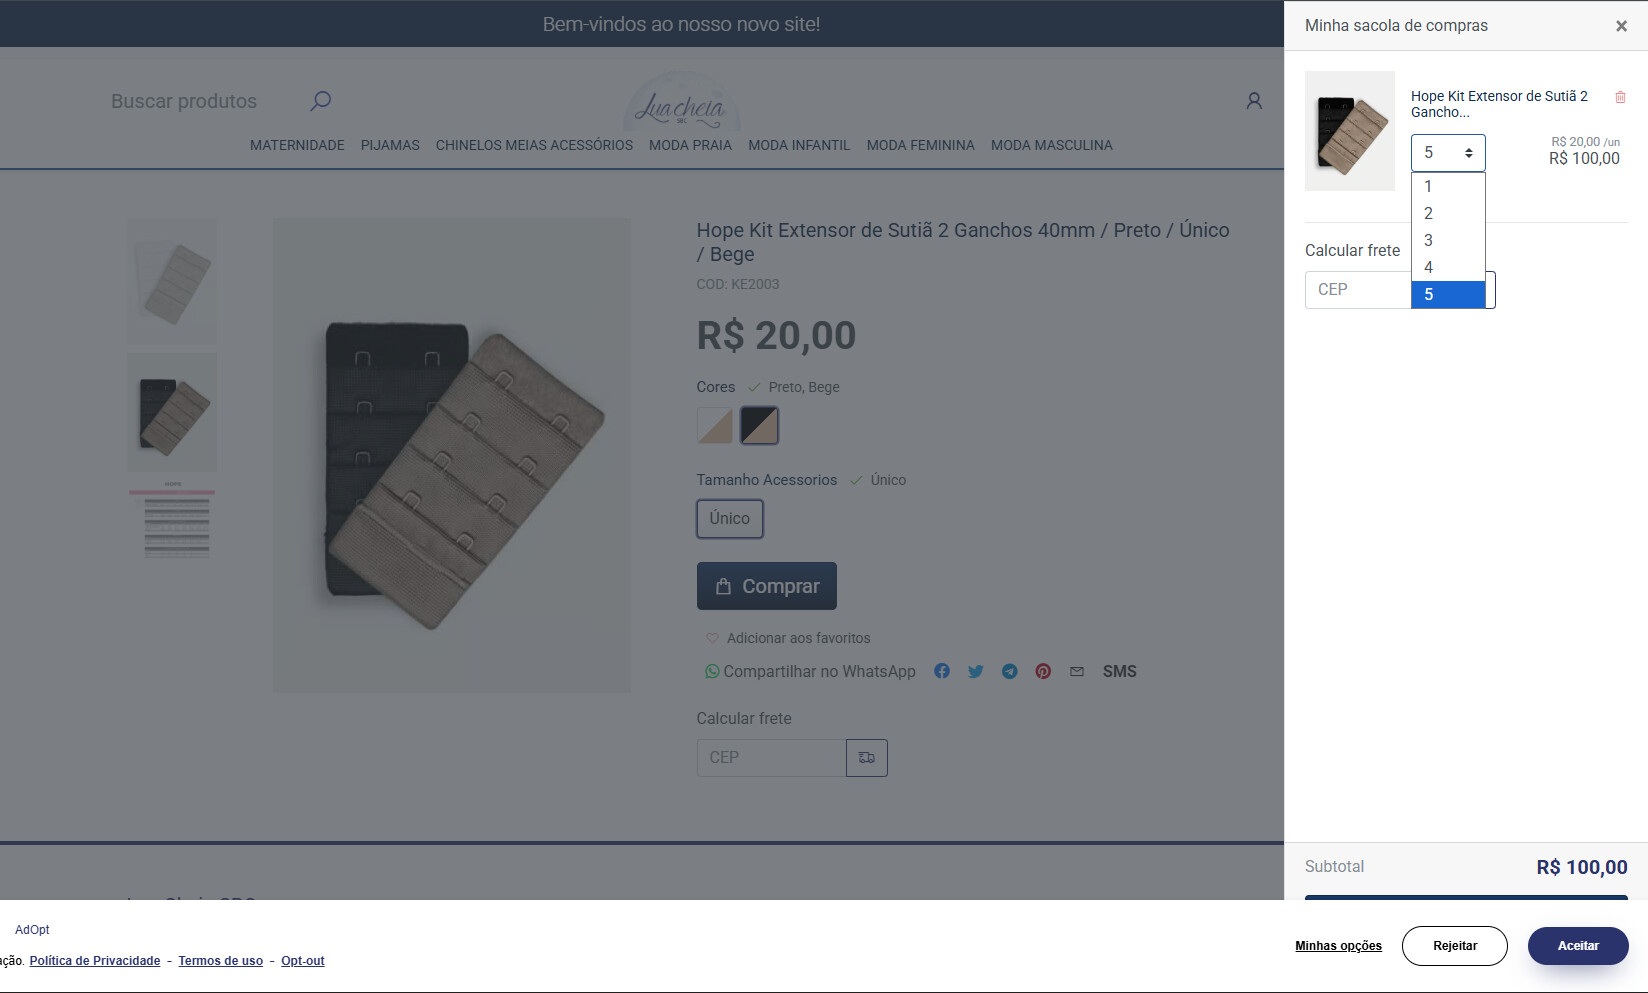Share product via email envelope icon
Viewport: 1648px width, 993px height.
(x=1077, y=671)
